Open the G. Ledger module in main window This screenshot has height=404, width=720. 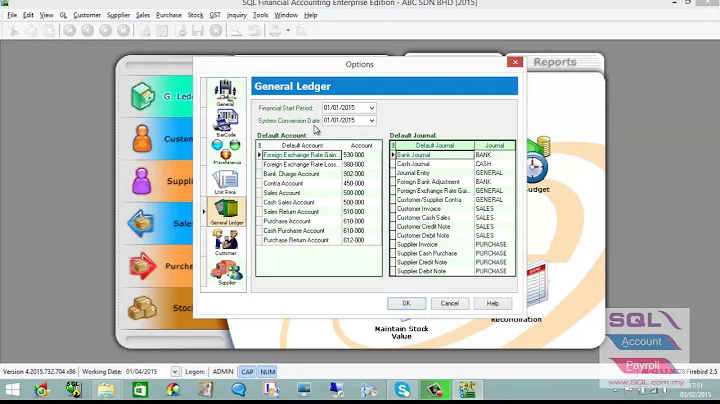coord(156,96)
